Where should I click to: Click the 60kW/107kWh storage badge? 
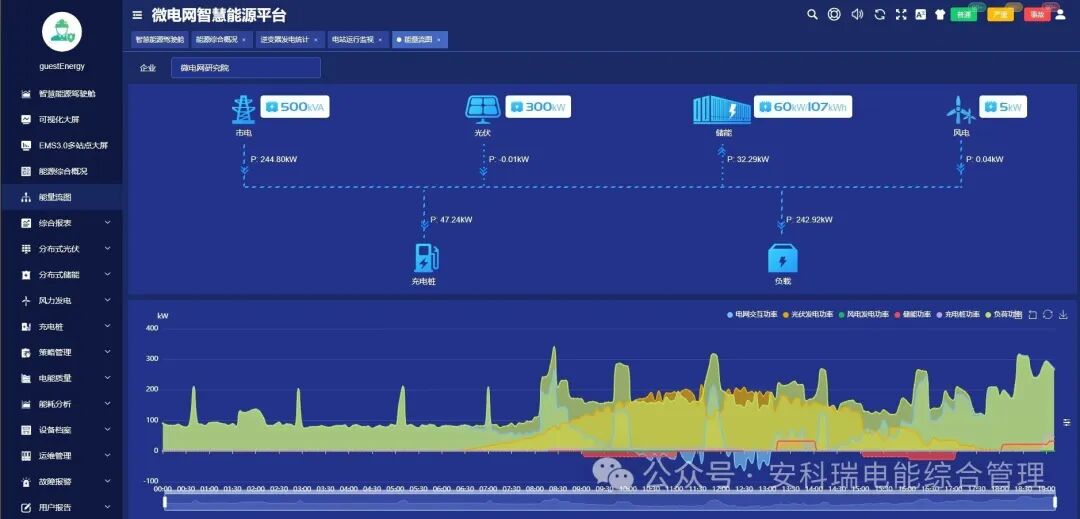click(x=803, y=107)
